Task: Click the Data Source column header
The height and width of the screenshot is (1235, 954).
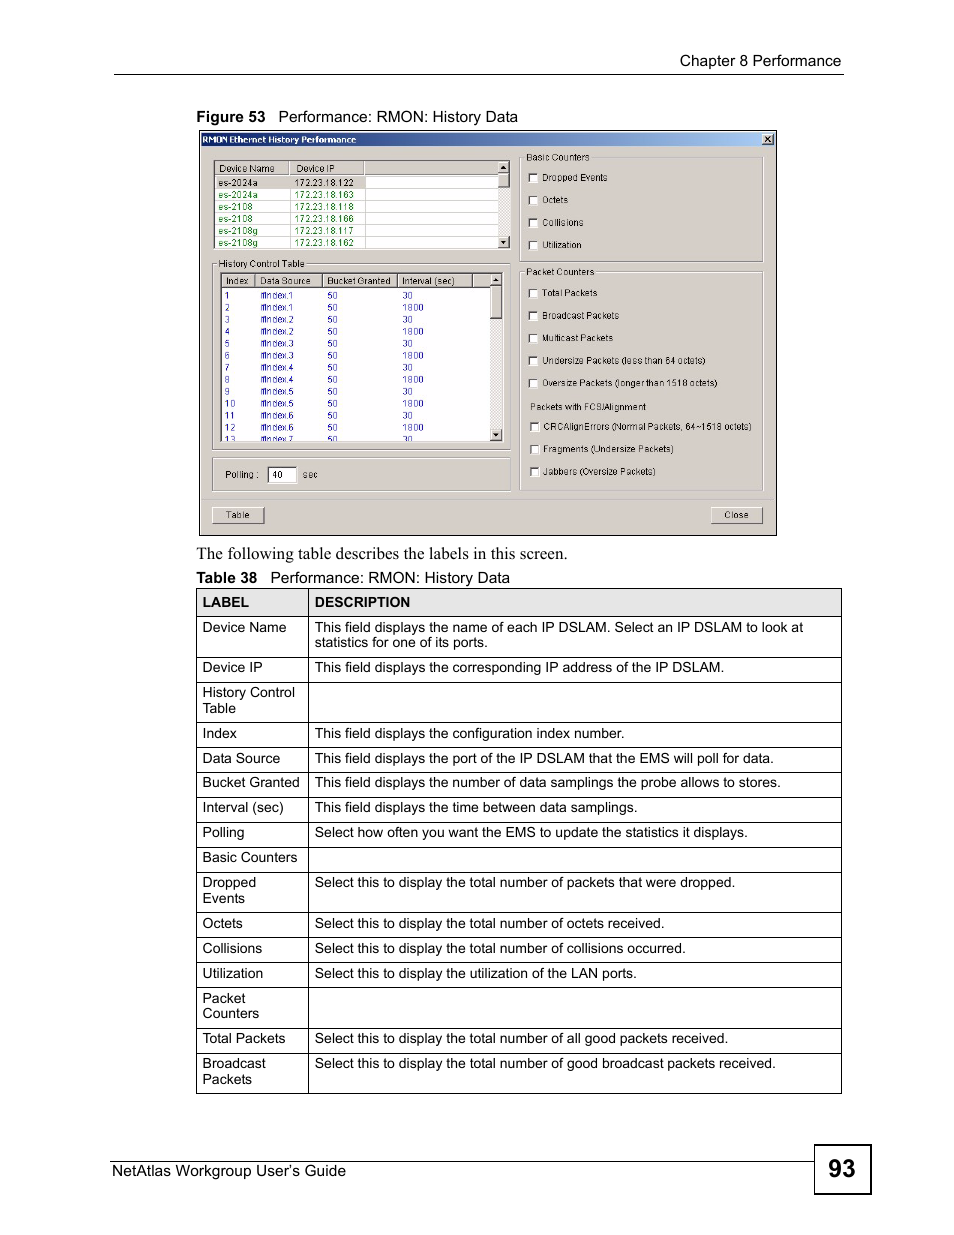Action: pos(288,281)
